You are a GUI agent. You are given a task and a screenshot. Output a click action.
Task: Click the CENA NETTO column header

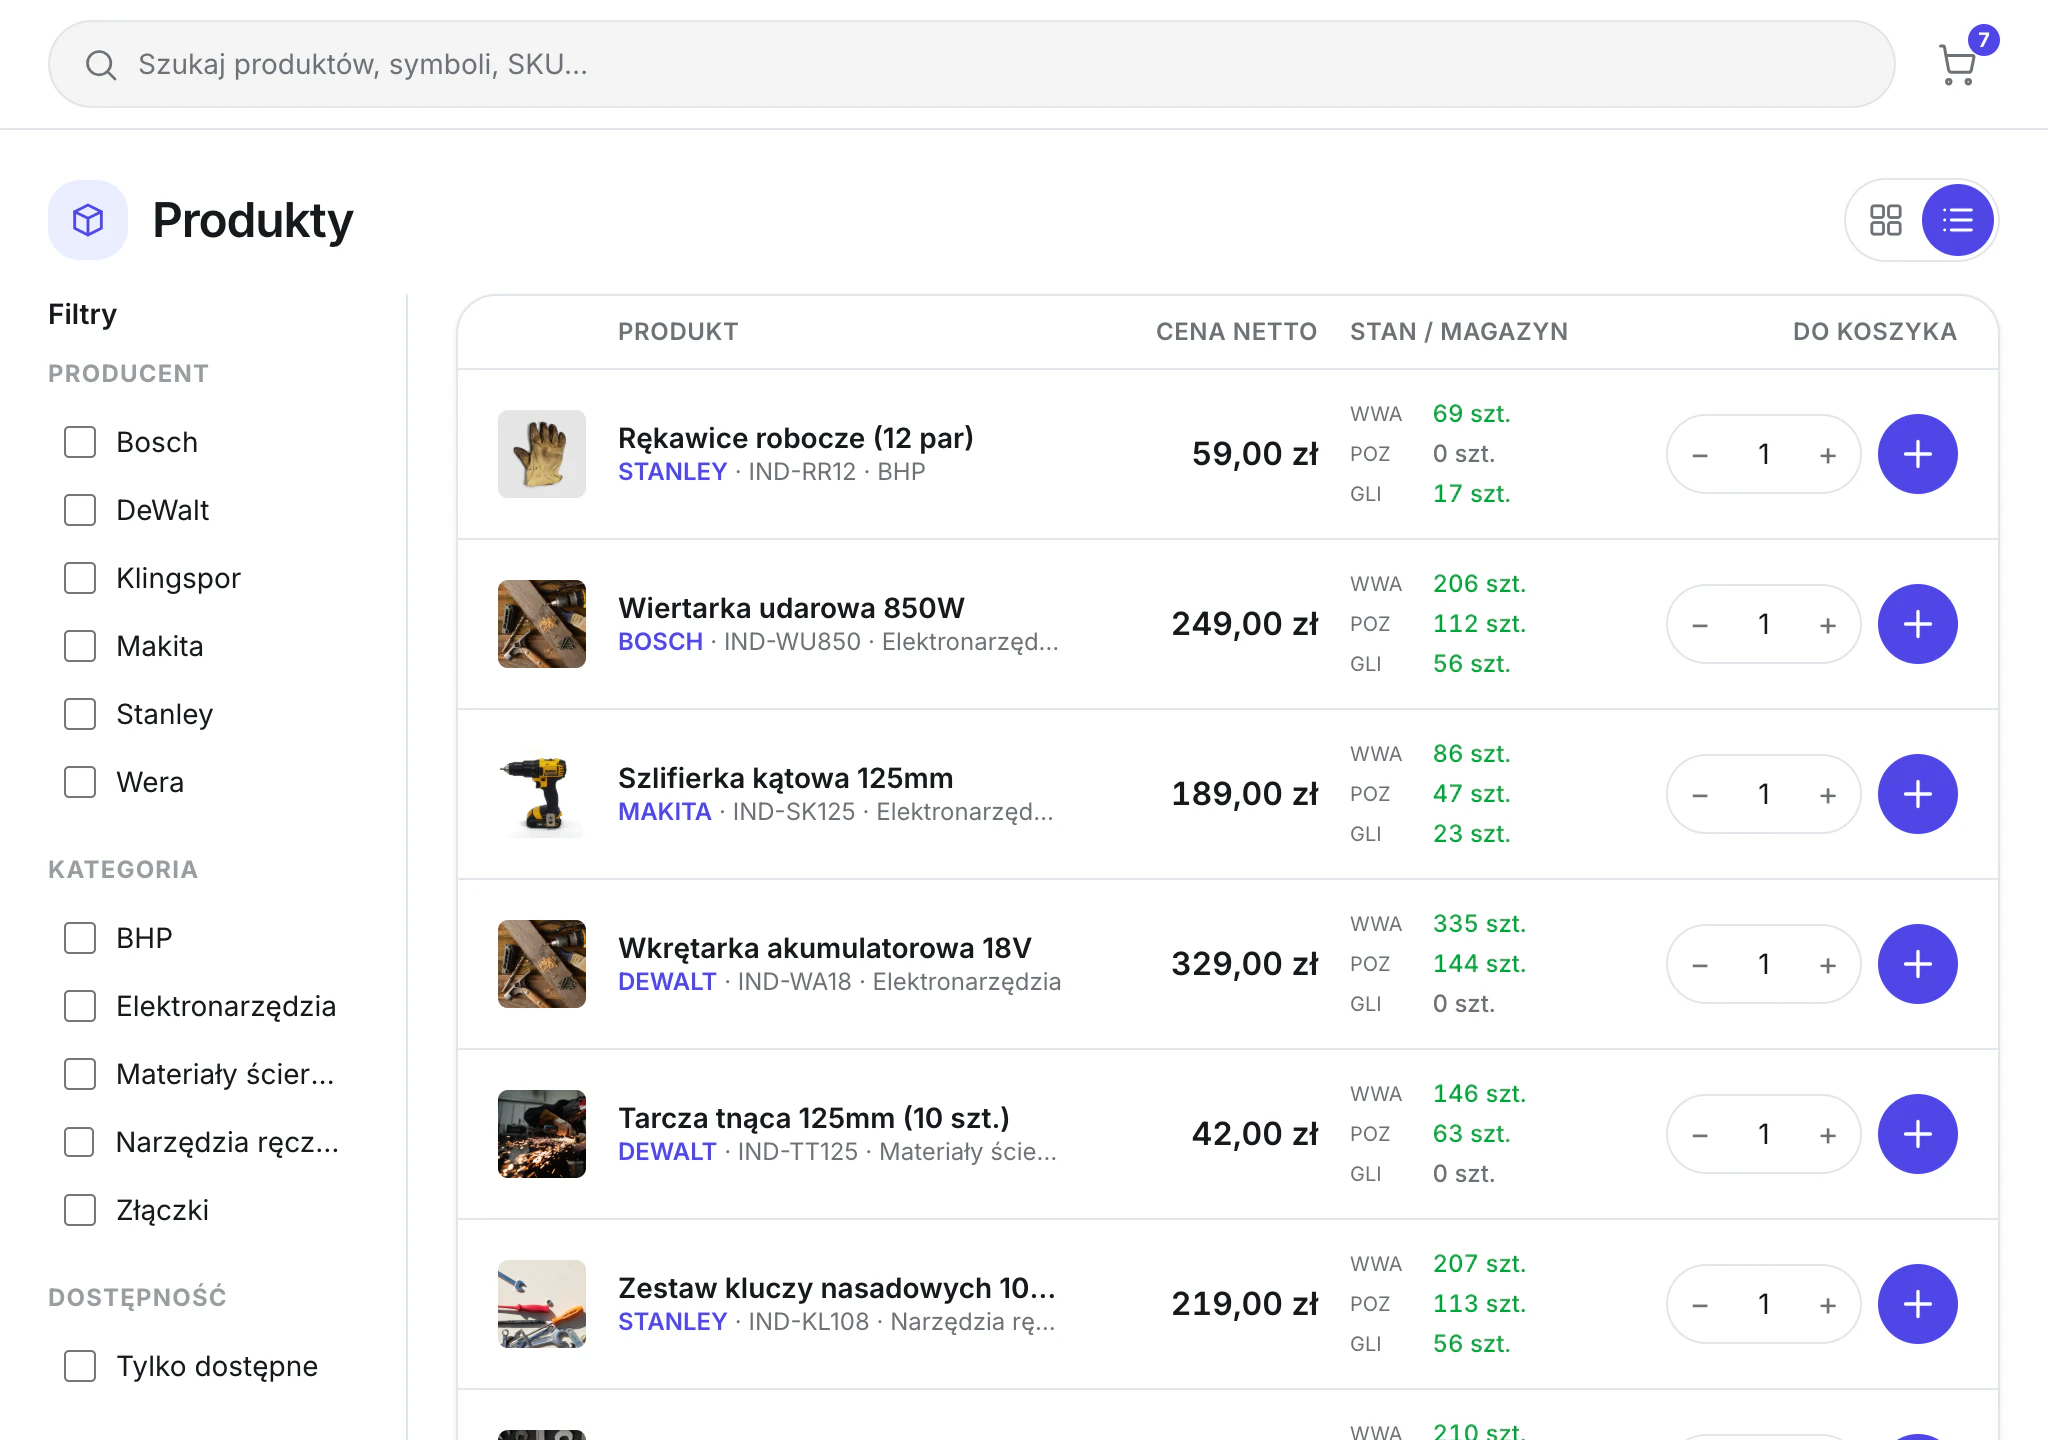1236,332
